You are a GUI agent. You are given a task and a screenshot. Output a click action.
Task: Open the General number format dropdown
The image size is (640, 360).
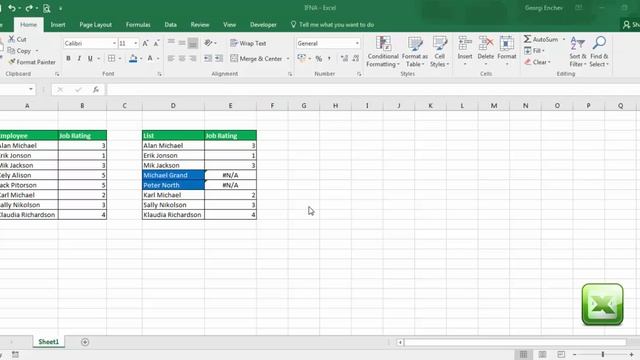pyautogui.click(x=357, y=43)
